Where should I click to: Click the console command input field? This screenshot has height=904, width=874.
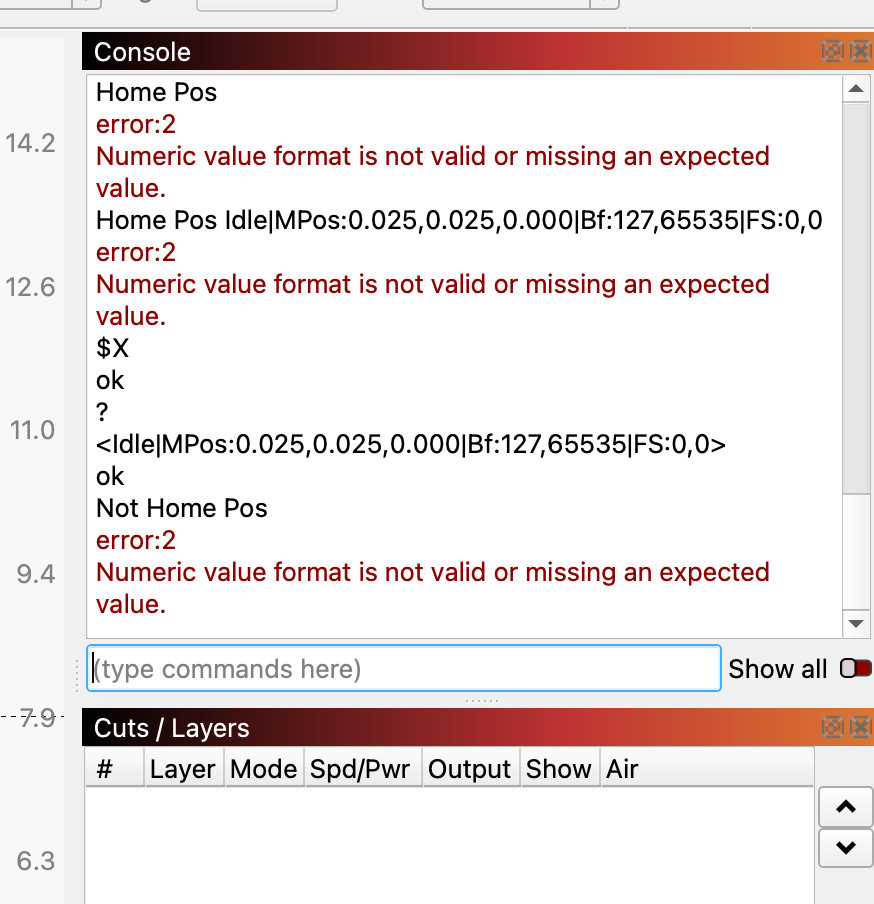[404, 668]
